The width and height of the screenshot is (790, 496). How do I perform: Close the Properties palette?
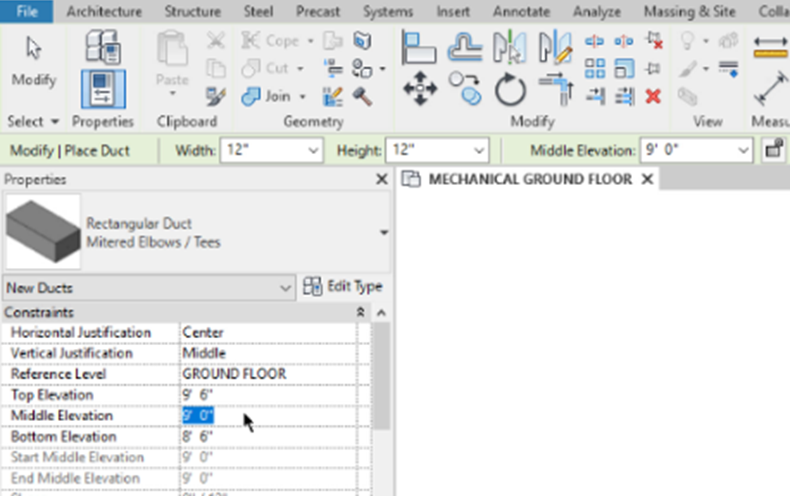[x=382, y=179]
